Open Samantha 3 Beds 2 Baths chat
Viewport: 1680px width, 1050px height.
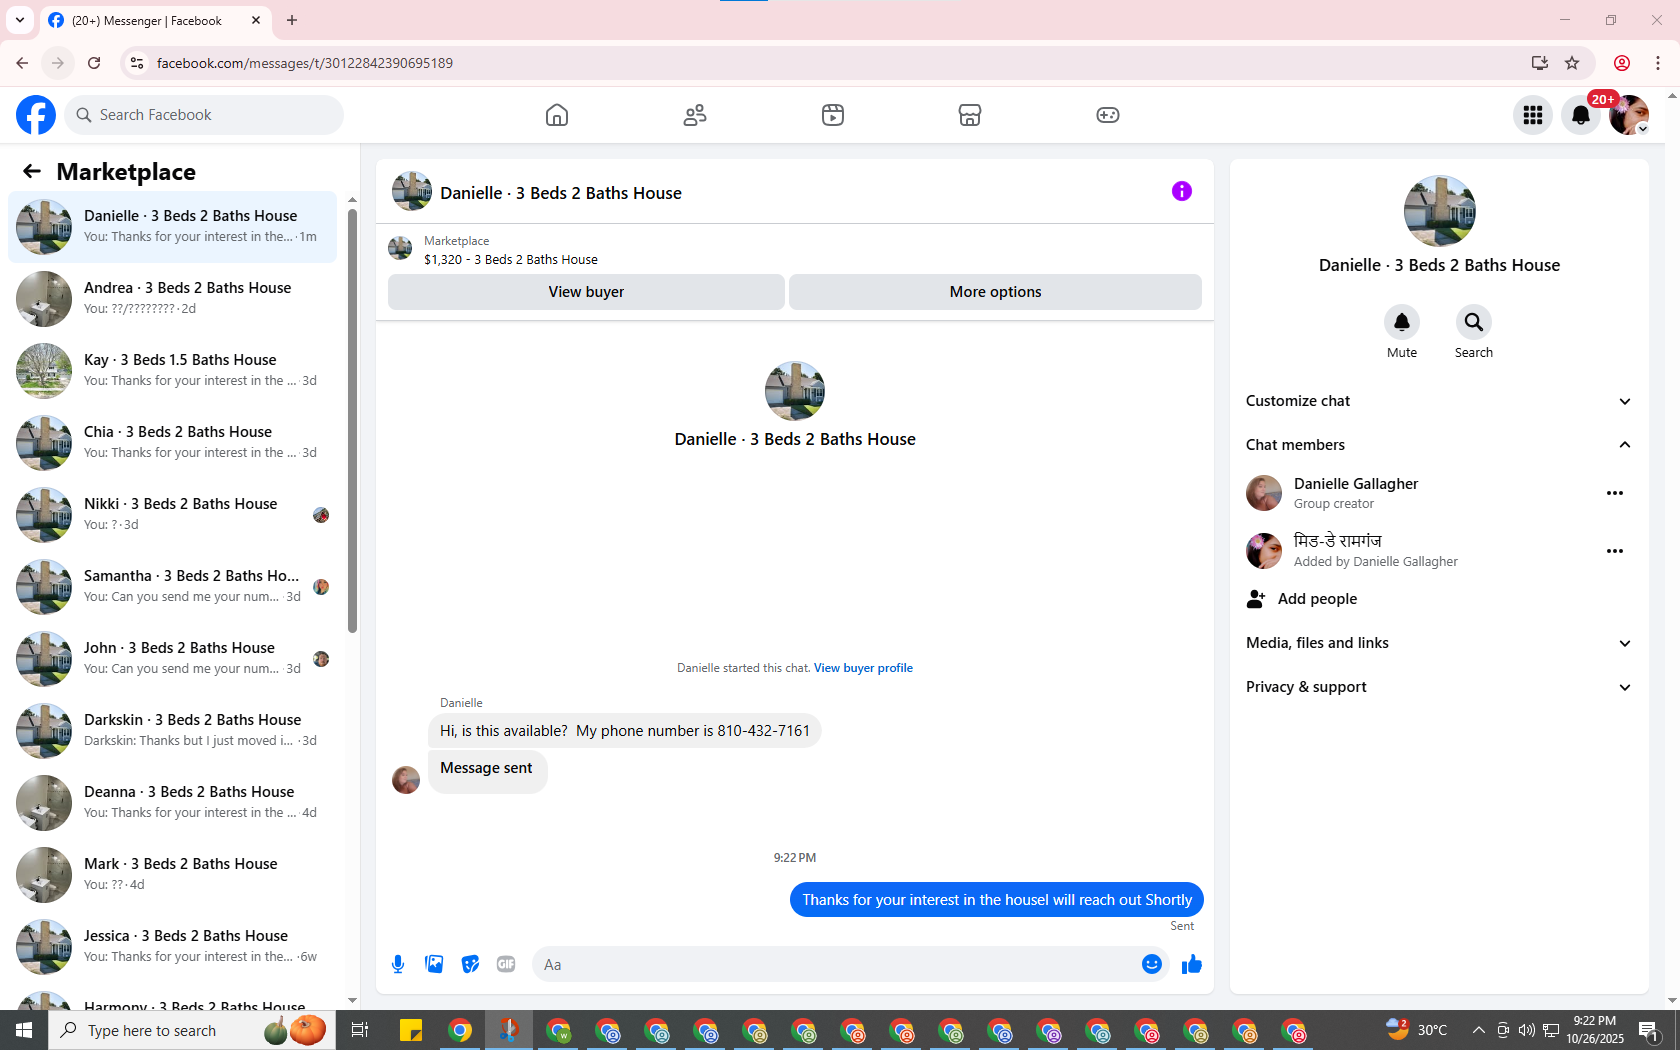pyautogui.click(x=172, y=587)
